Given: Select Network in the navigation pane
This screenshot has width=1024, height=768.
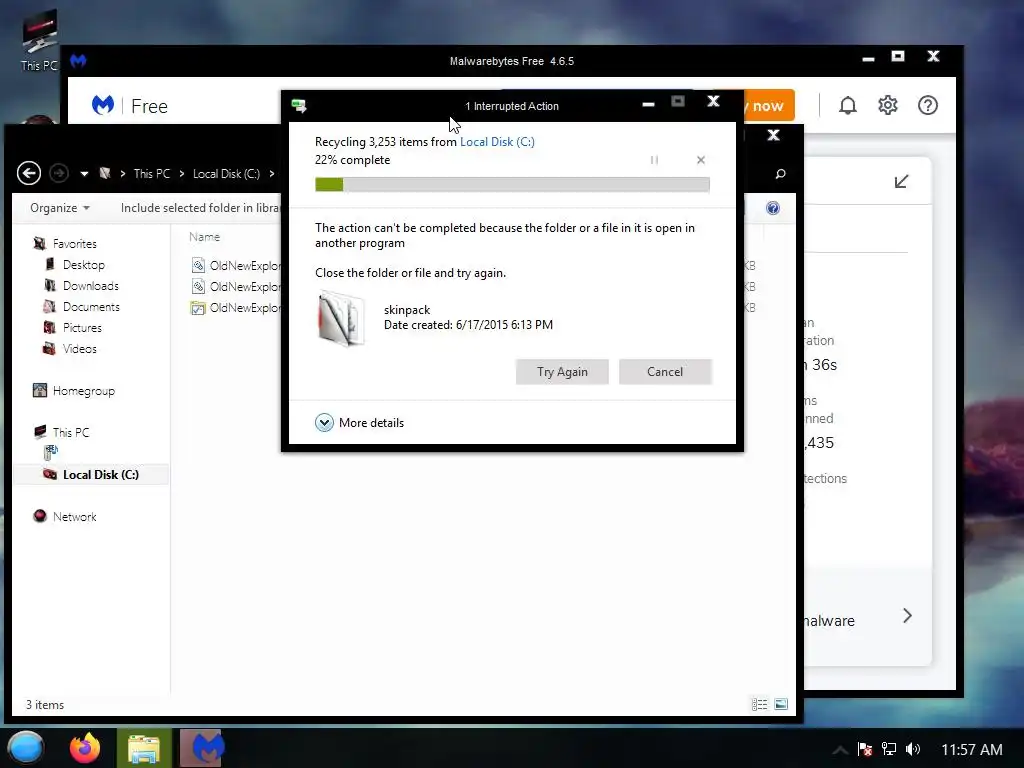Looking at the screenshot, I should coord(64,517).
